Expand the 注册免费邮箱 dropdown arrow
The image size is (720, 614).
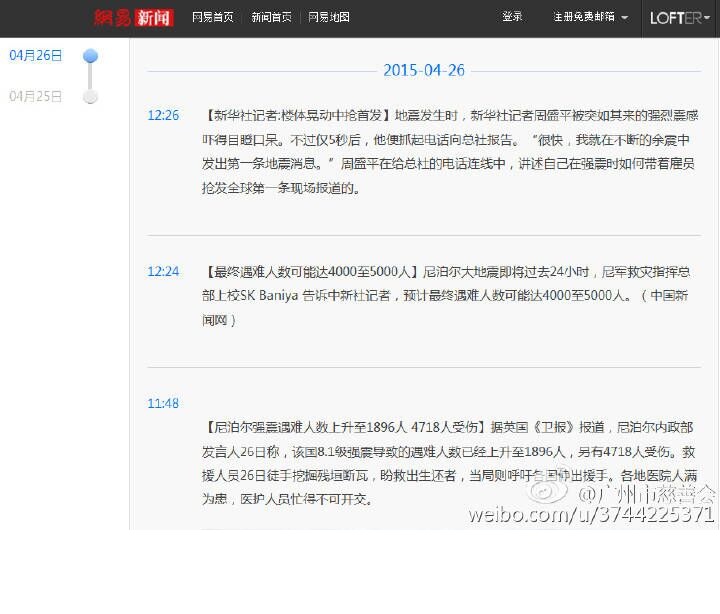tap(624, 18)
